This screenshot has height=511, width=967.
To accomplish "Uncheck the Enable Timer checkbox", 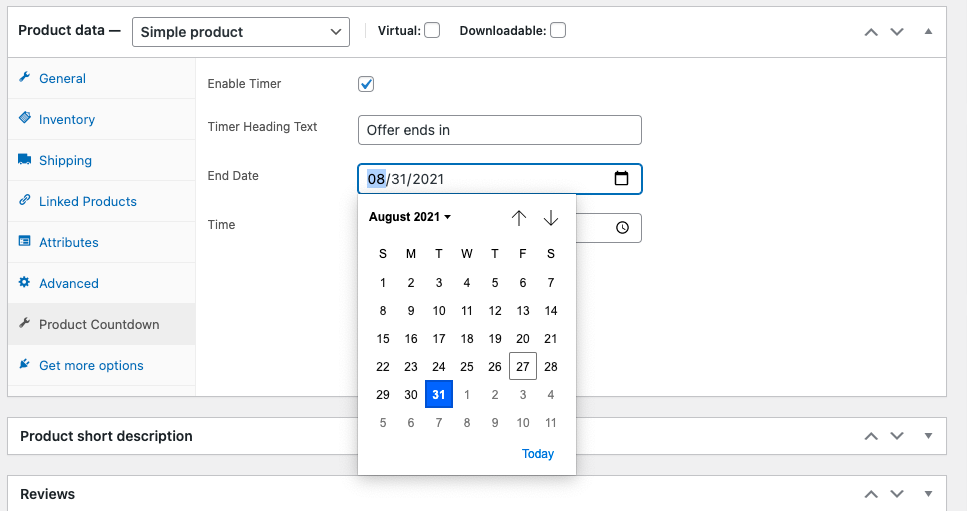I will point(366,84).
